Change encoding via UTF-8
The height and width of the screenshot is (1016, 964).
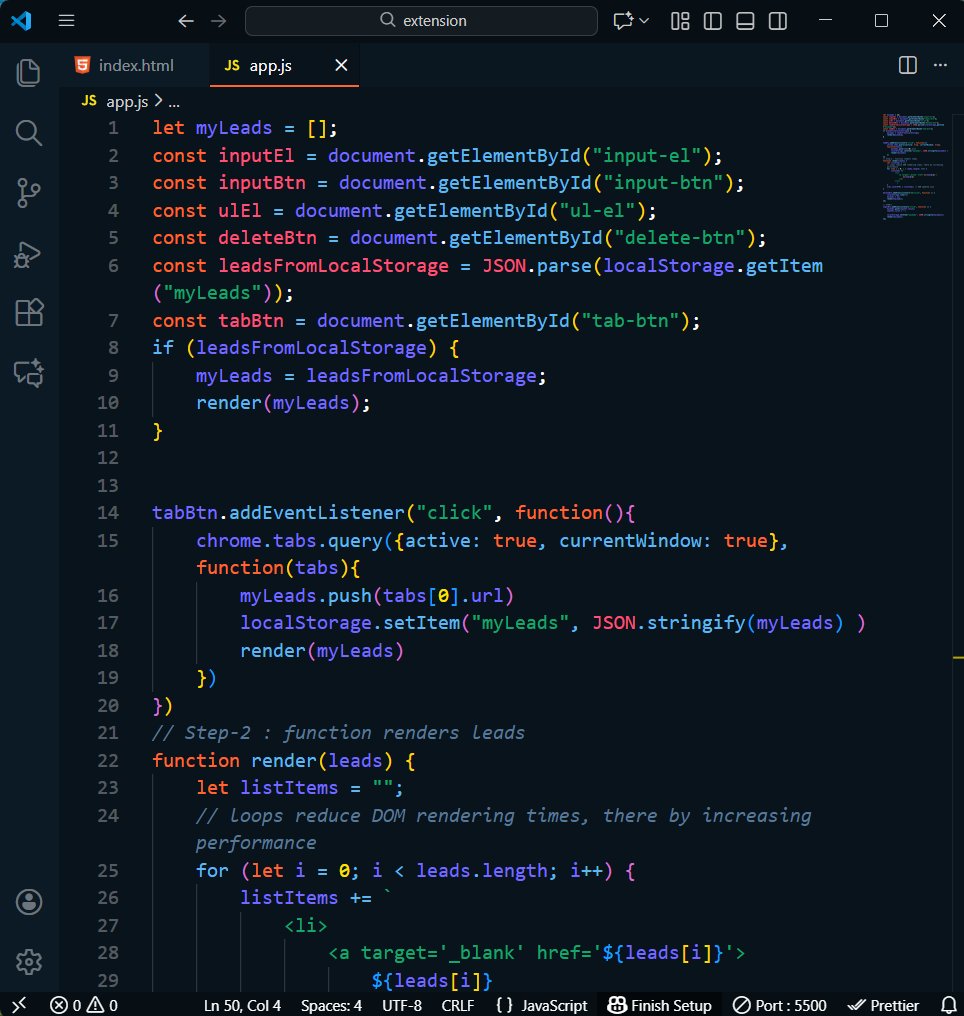pyautogui.click(x=402, y=1005)
